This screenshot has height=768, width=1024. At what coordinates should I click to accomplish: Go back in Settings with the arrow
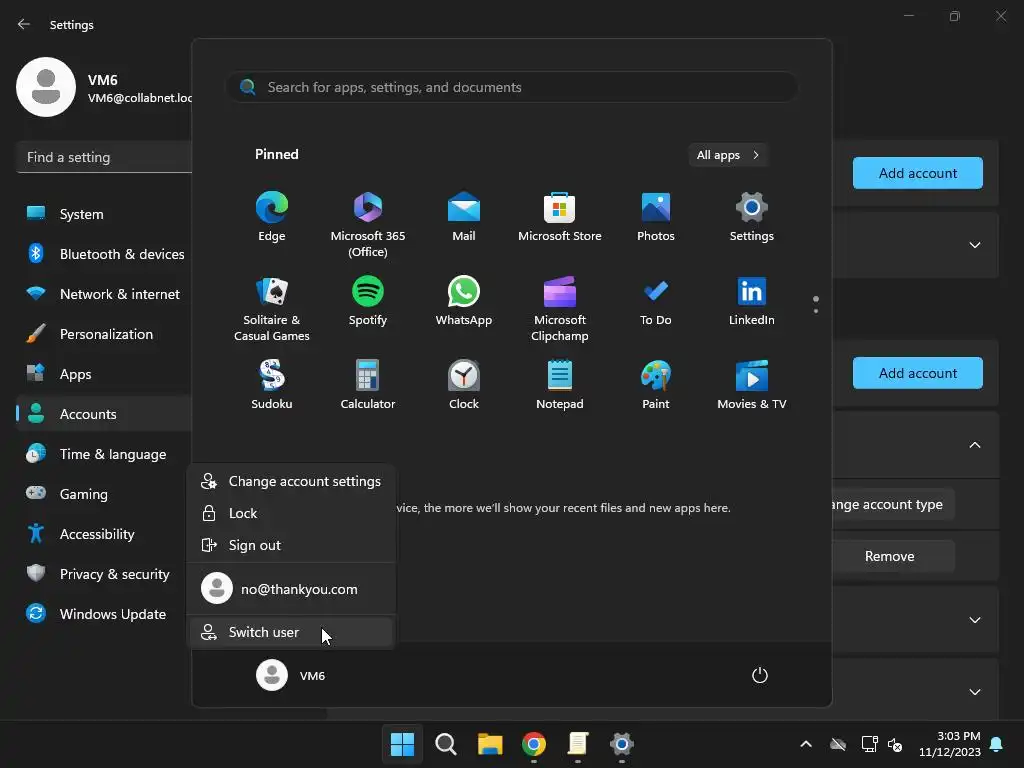tap(24, 24)
